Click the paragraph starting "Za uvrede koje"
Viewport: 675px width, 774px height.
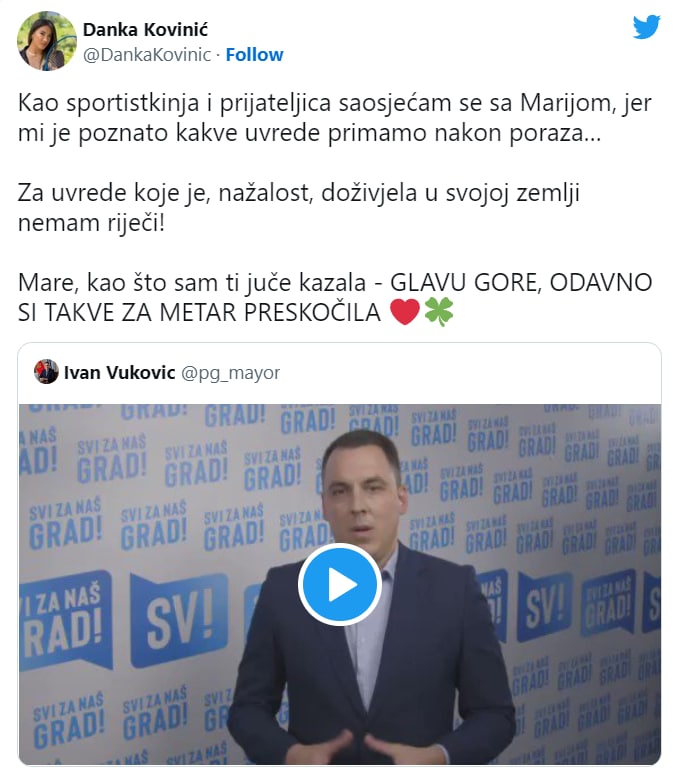(x=298, y=207)
